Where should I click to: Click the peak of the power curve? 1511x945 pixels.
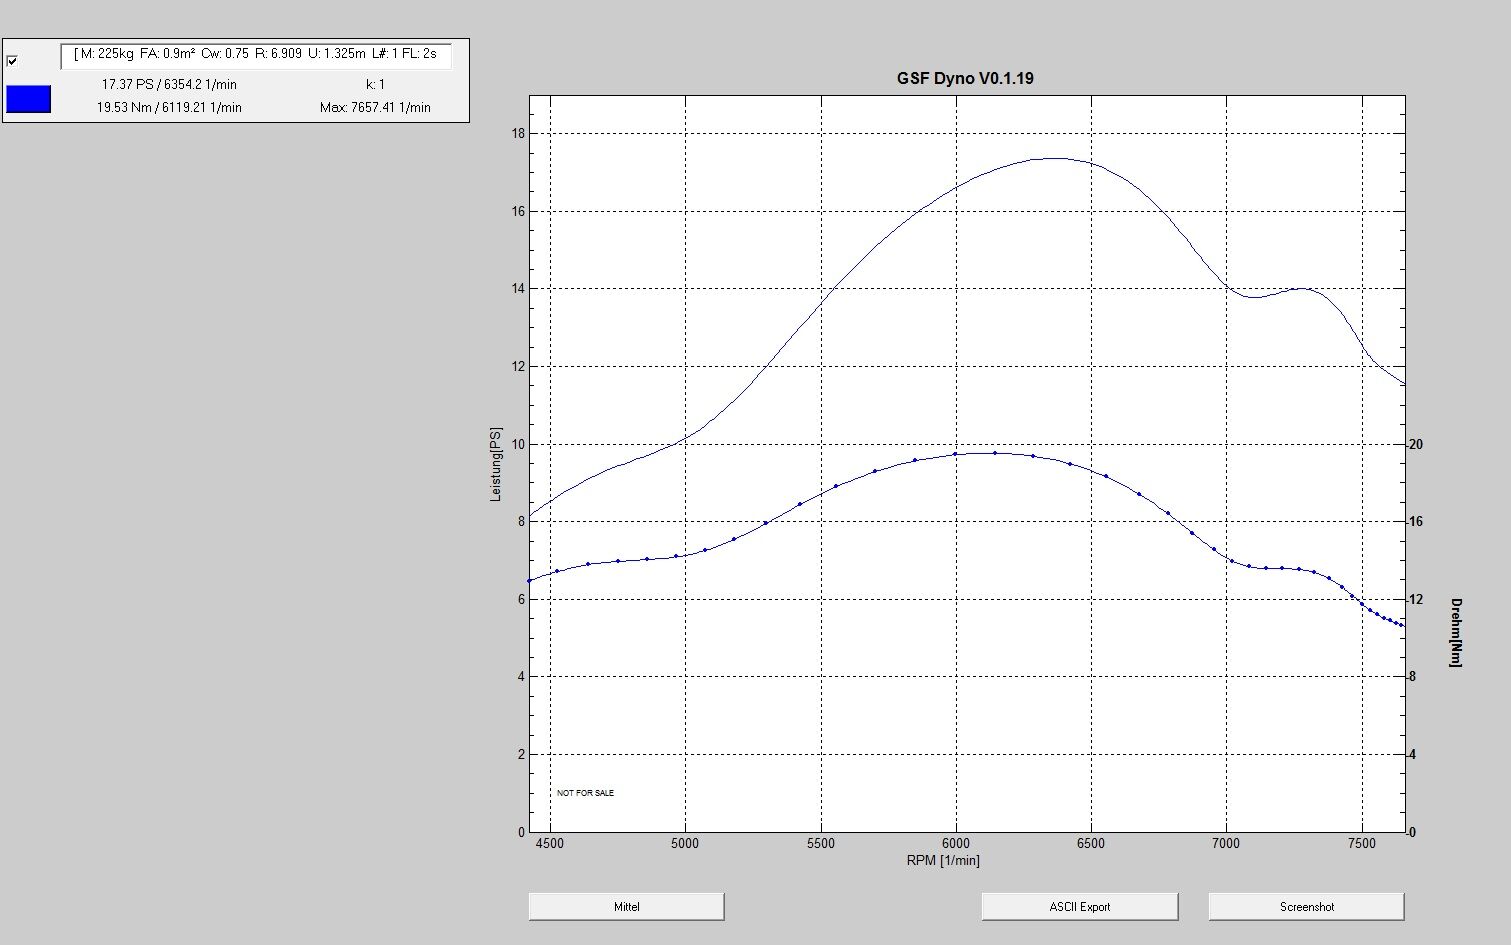click(x=1055, y=158)
